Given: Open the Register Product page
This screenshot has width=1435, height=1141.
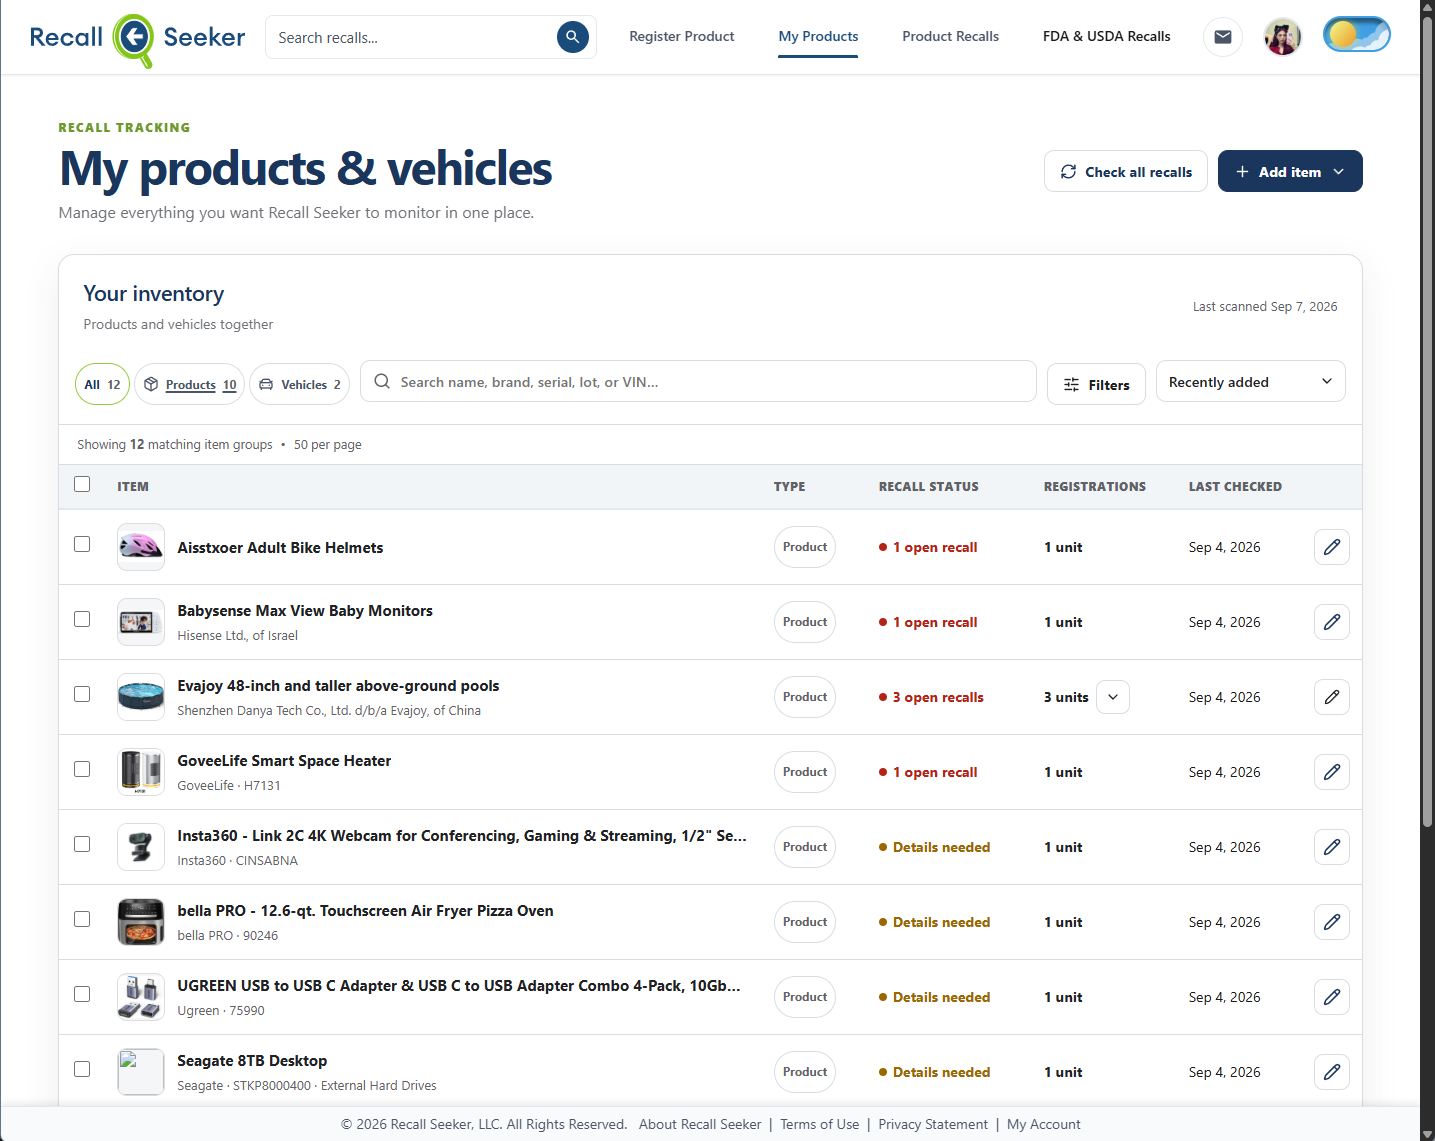Looking at the screenshot, I should point(682,37).
